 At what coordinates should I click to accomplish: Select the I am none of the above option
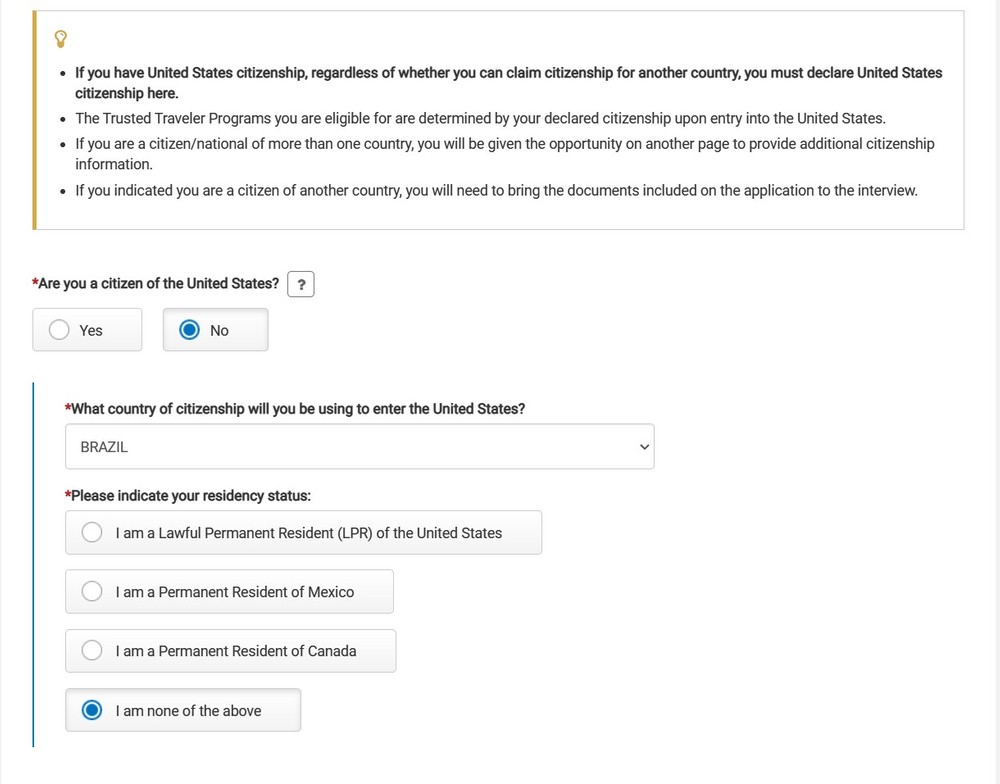(93, 711)
